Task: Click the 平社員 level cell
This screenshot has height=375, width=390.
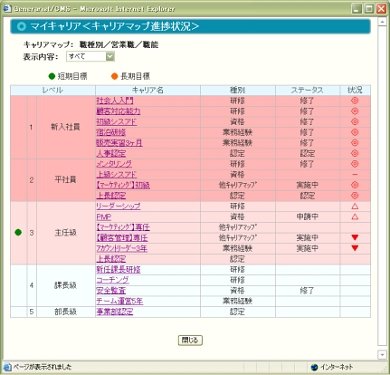Action: (x=66, y=180)
